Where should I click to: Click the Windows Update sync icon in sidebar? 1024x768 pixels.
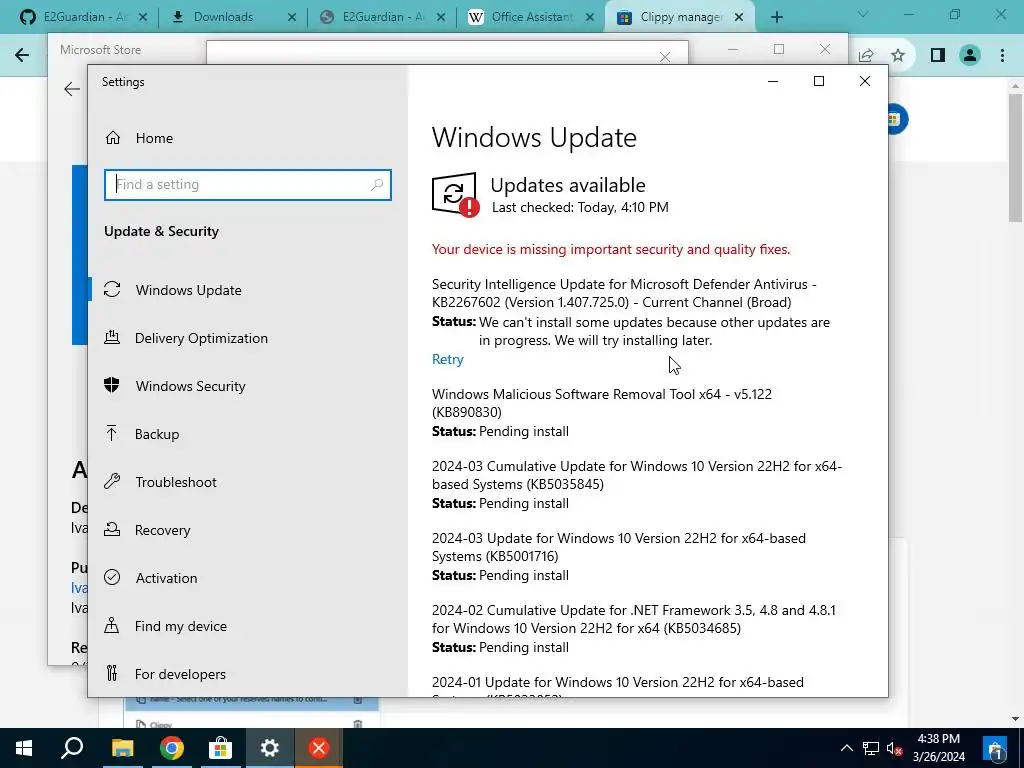pyautogui.click(x=112, y=289)
